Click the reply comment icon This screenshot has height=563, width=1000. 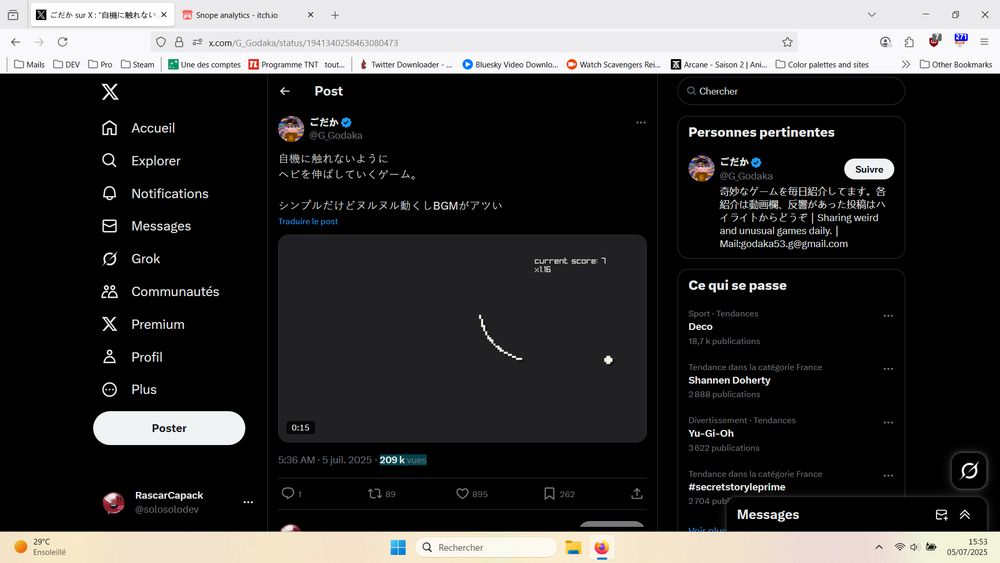[x=288, y=494]
